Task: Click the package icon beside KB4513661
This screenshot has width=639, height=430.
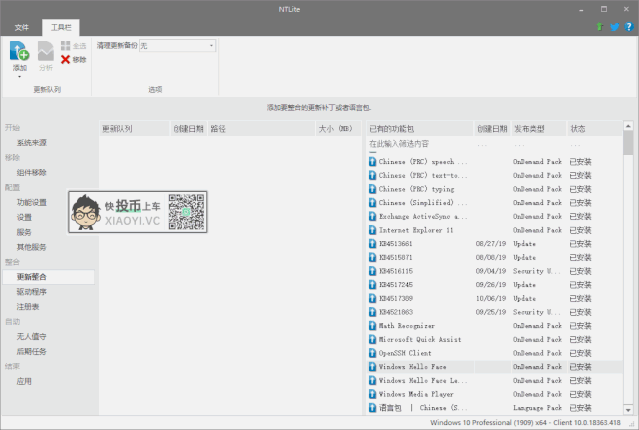Action: click(x=372, y=243)
